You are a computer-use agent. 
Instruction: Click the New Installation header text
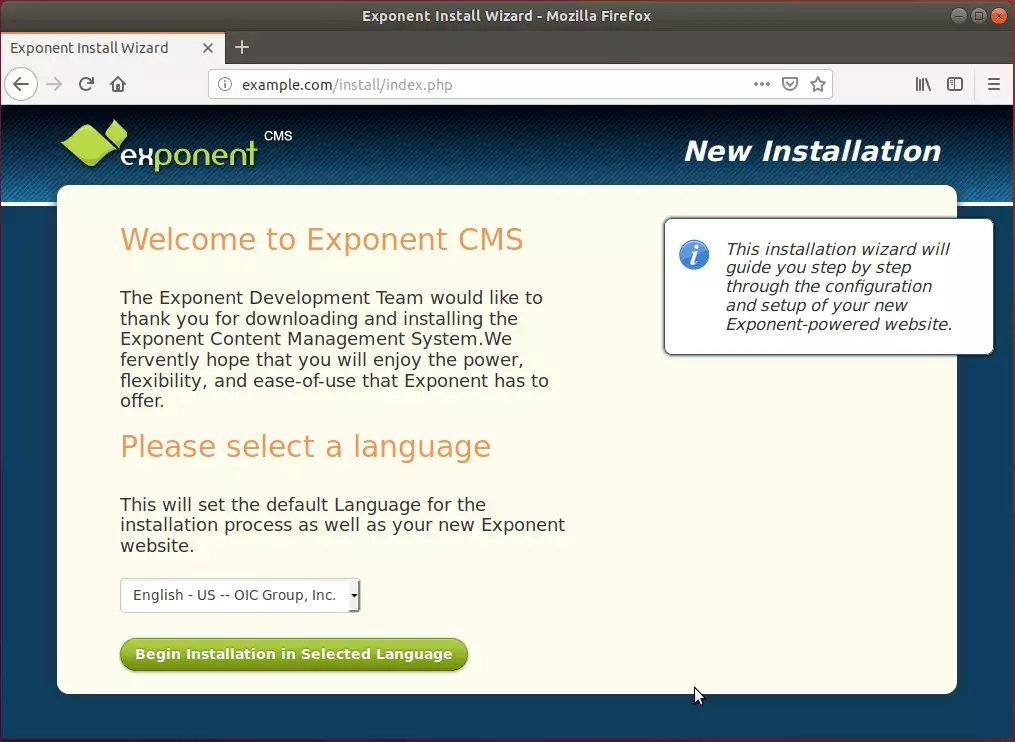812,151
